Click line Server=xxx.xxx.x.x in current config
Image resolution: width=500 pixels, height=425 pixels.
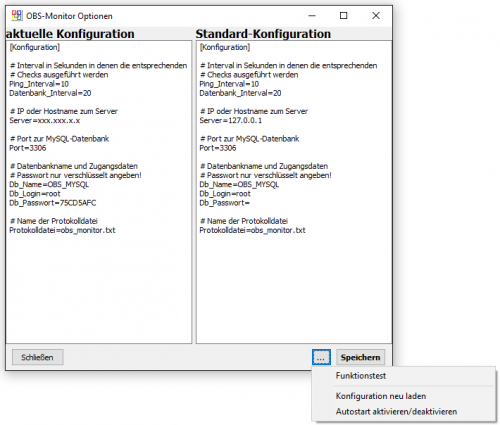[45, 120]
